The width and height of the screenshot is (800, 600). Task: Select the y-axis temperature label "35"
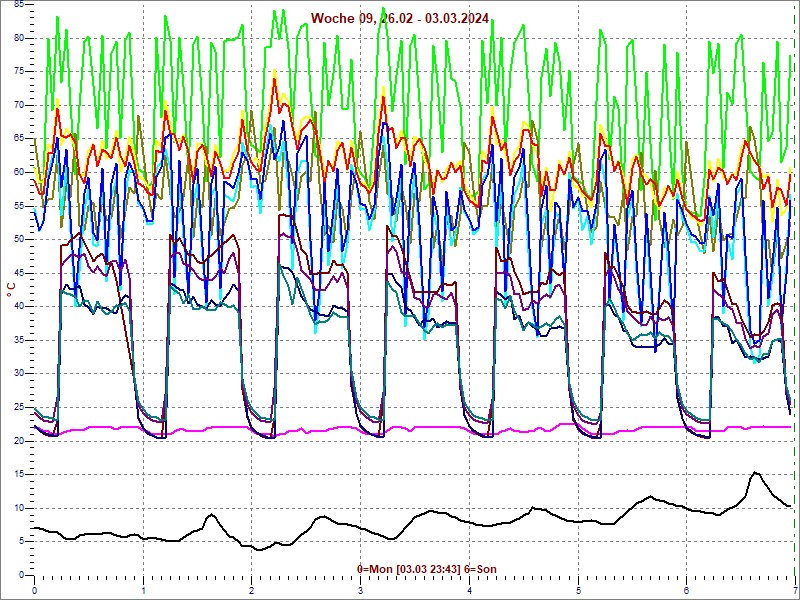19,340
